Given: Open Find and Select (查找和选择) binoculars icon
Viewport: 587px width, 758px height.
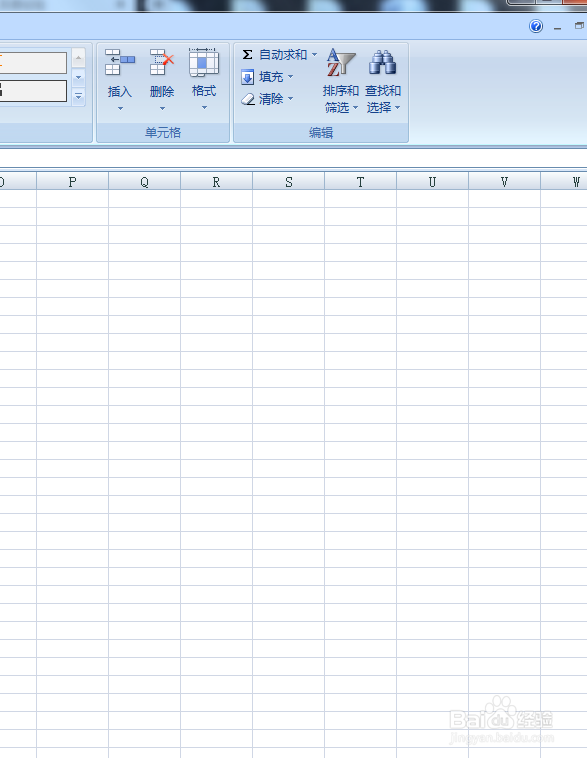Looking at the screenshot, I should tap(382, 62).
